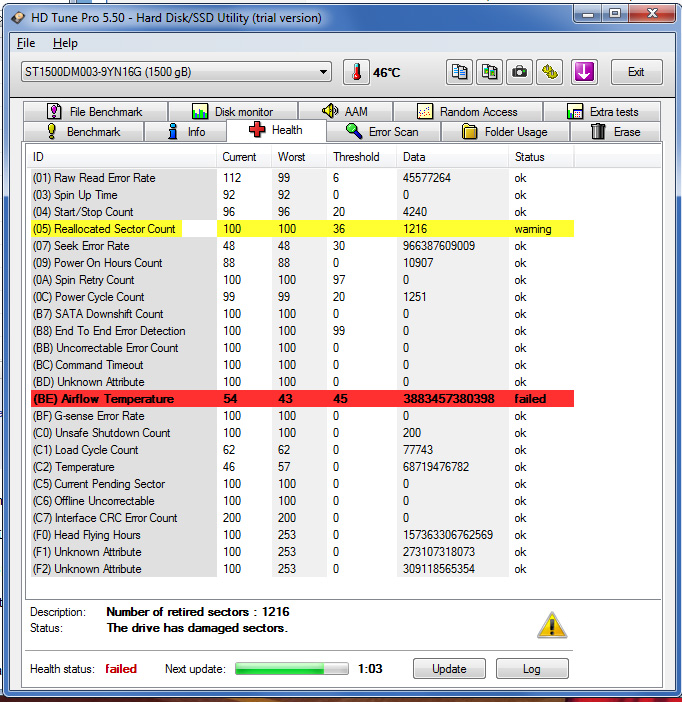The width and height of the screenshot is (682, 702).
Task: Click the Data column header
Action: [452, 157]
